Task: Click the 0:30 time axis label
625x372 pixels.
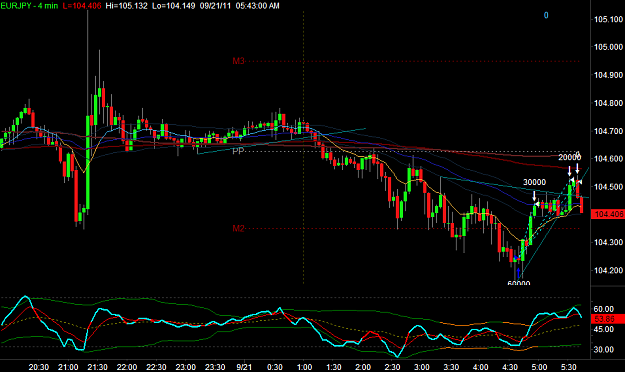Action: tap(275, 367)
